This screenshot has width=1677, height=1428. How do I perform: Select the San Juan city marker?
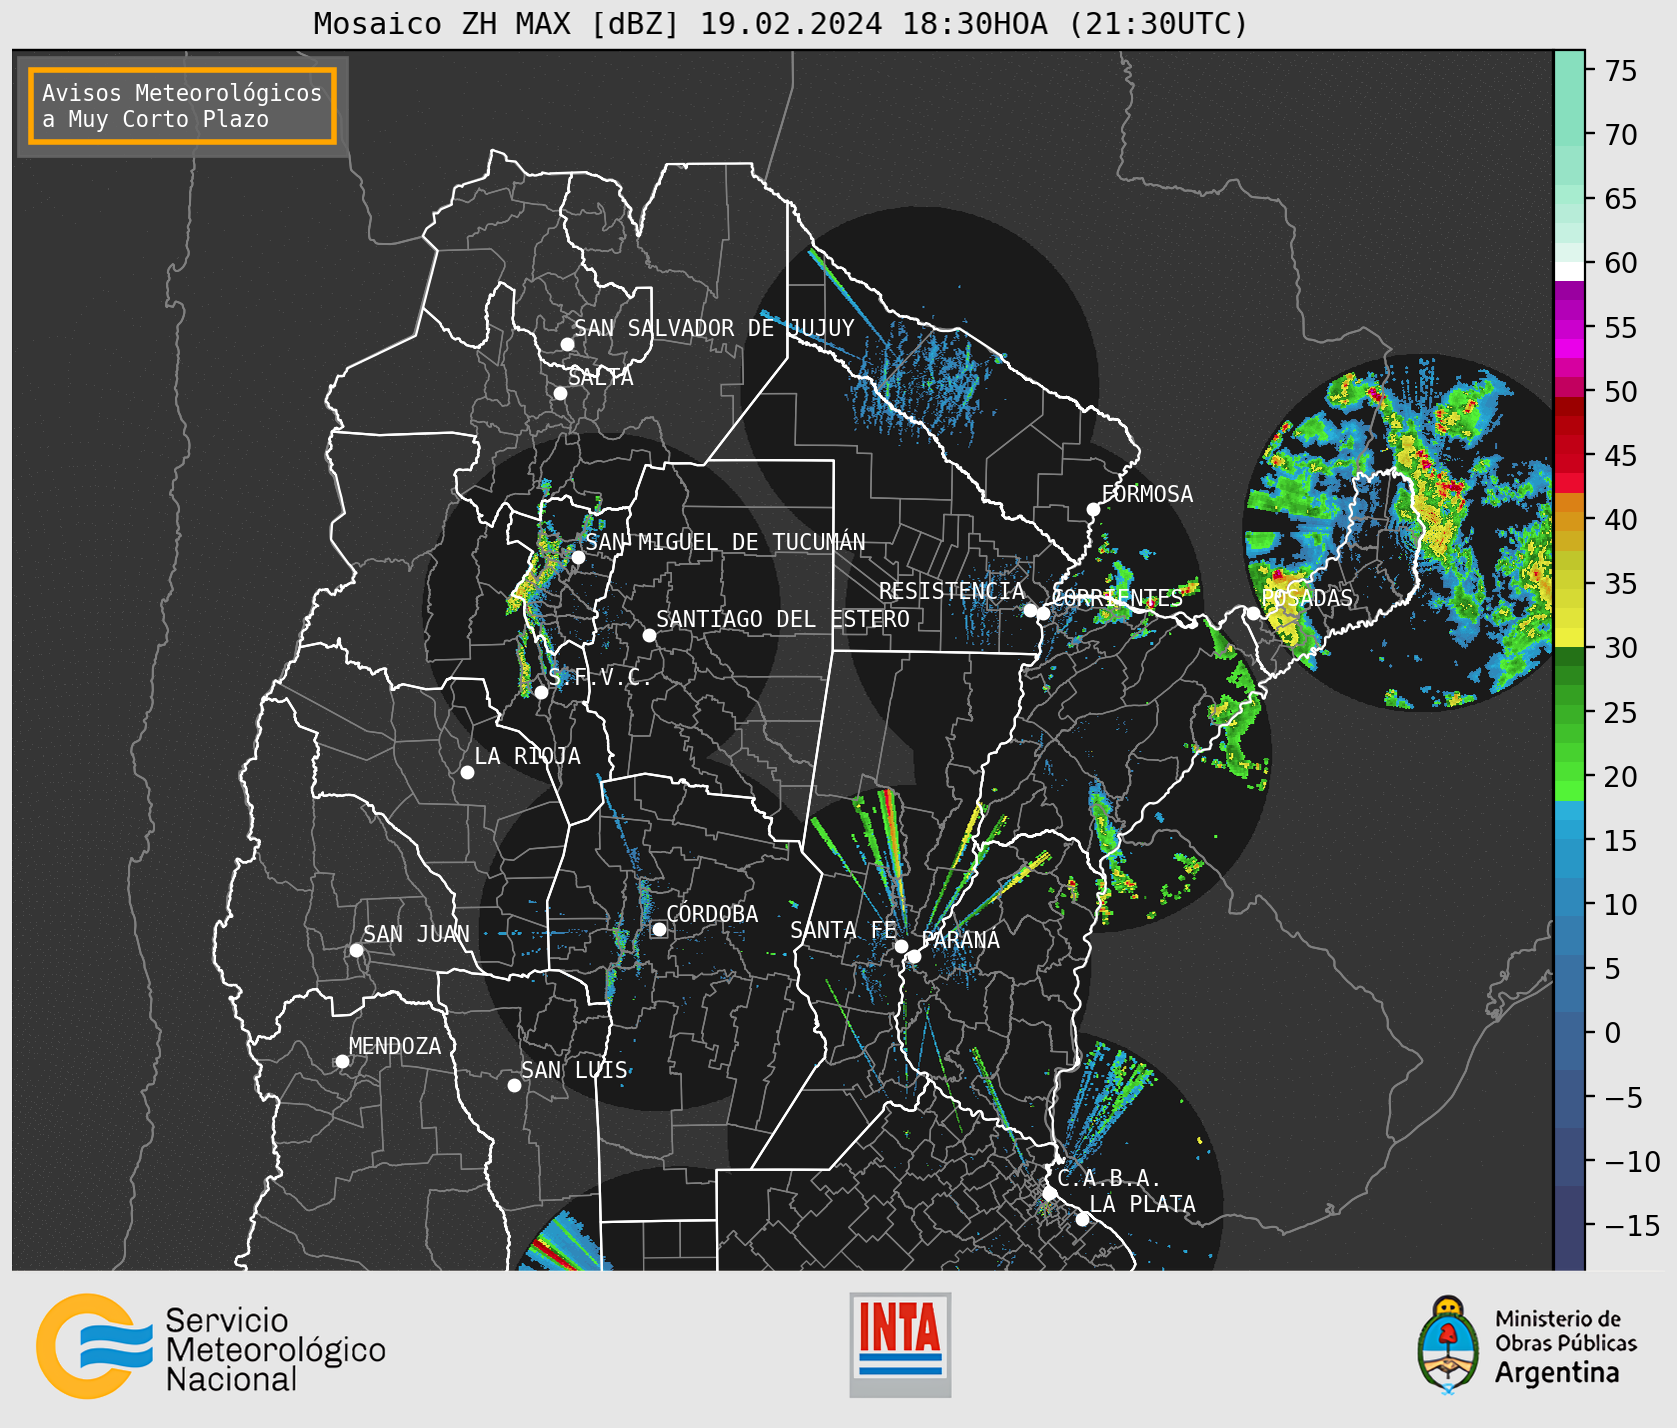(356, 950)
